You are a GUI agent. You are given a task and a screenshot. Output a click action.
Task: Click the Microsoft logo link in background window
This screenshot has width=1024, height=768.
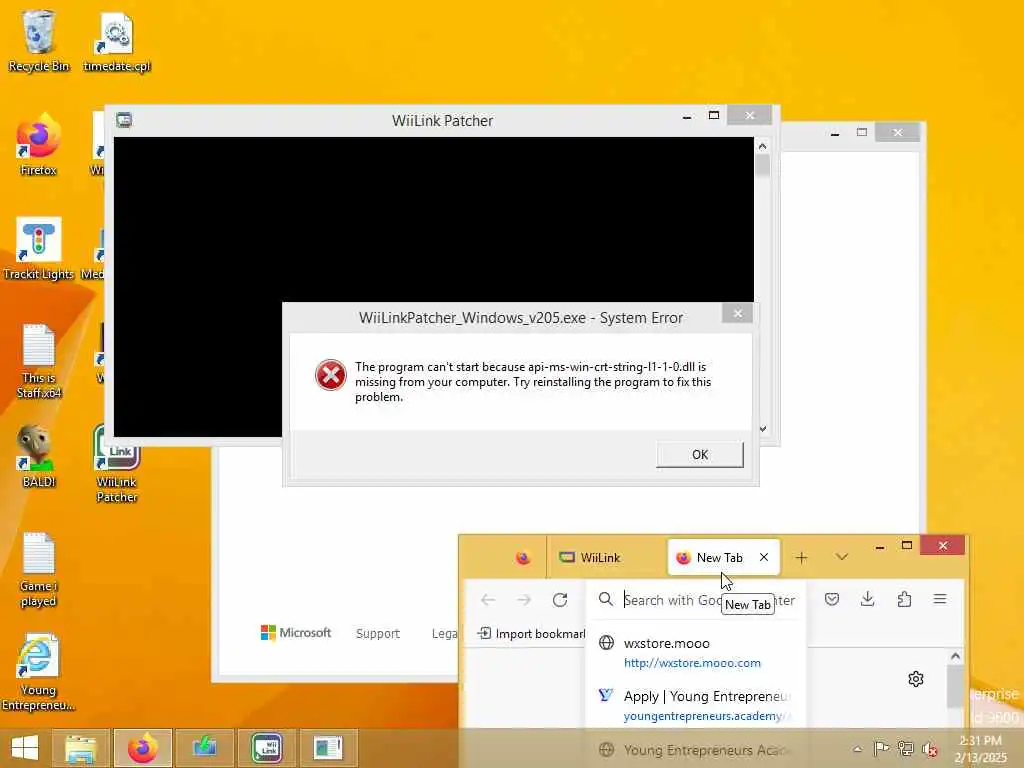pos(296,633)
